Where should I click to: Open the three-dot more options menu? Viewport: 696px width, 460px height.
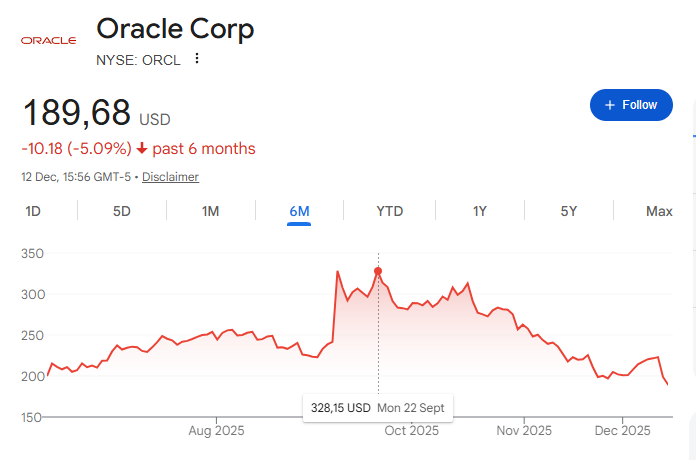tap(197, 59)
